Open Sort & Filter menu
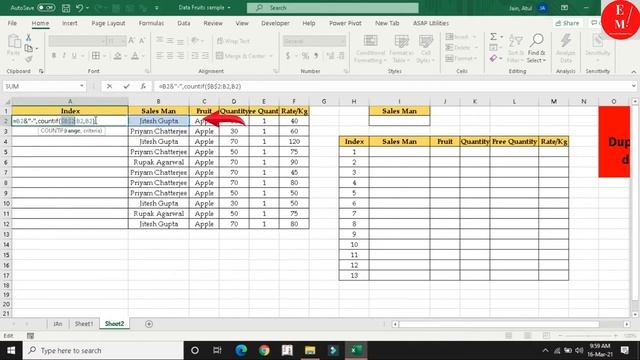The width and height of the screenshot is (640, 360). point(516,49)
